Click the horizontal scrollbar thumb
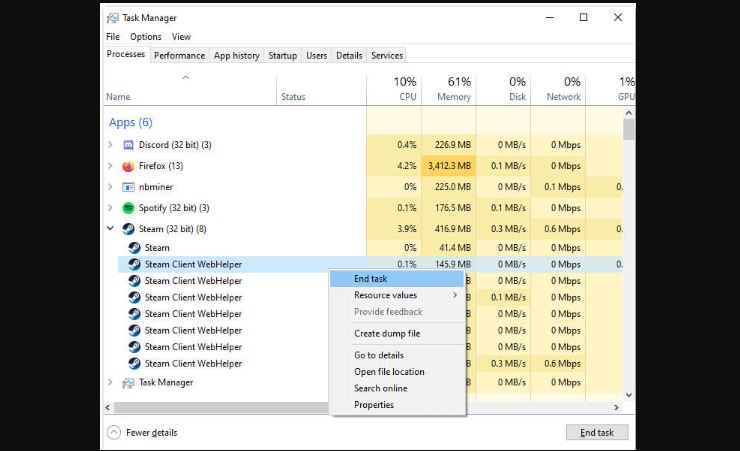This screenshot has height=451, width=740. click(221, 407)
